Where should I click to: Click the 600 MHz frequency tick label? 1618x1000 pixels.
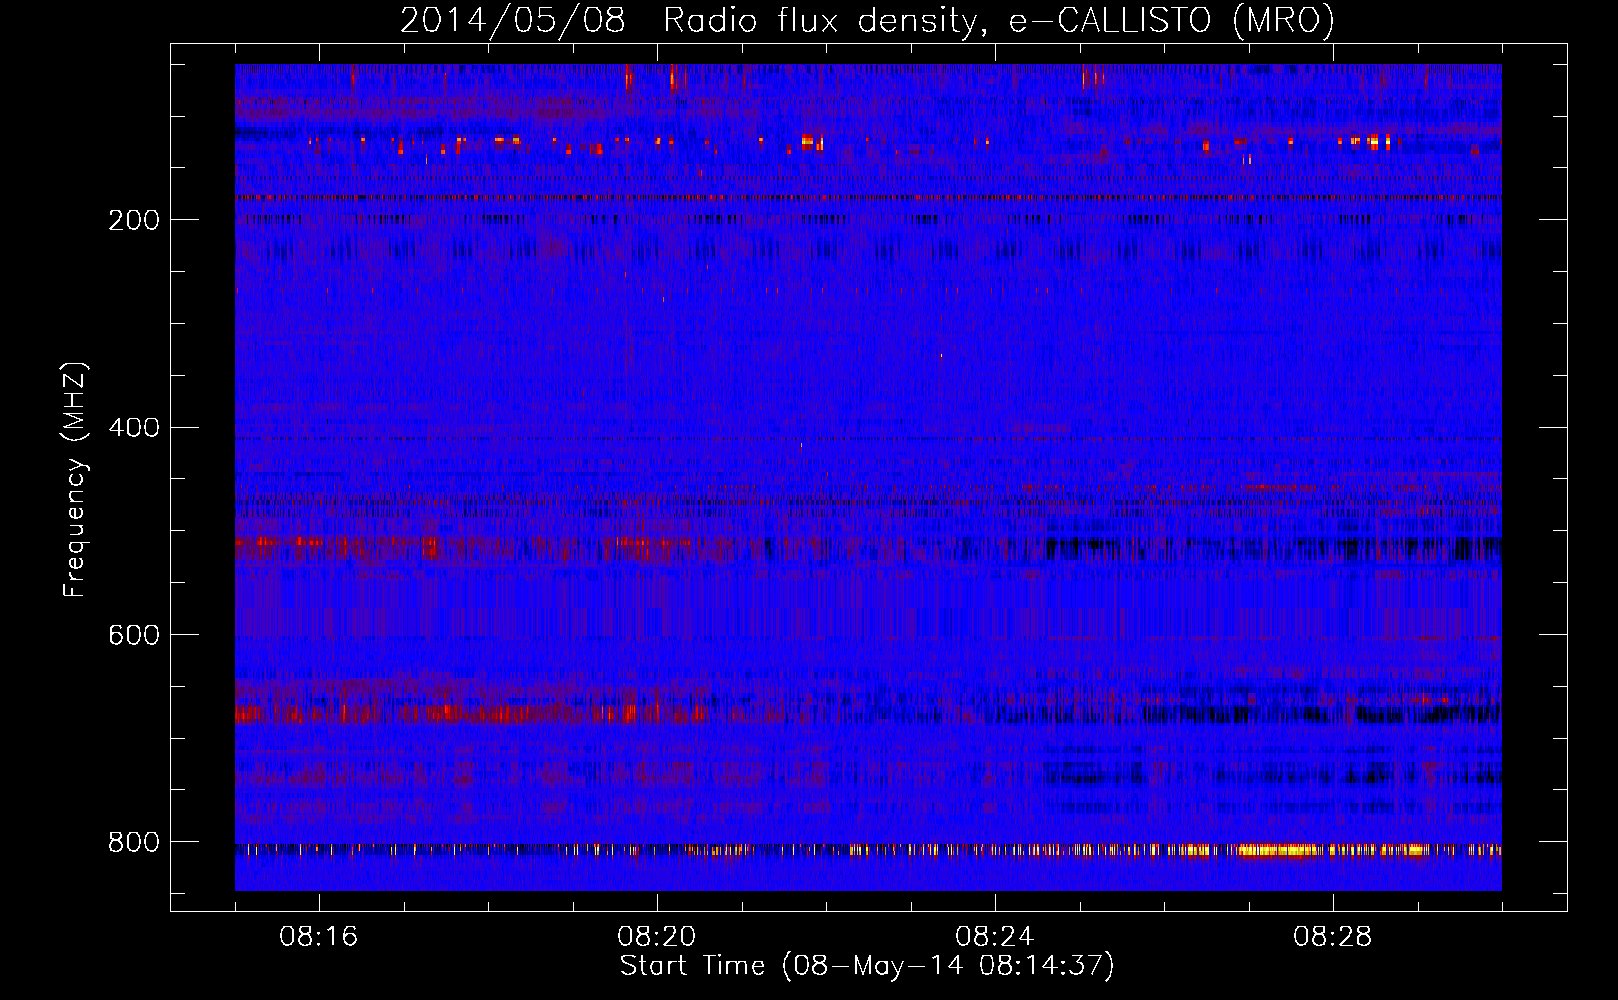(x=134, y=636)
